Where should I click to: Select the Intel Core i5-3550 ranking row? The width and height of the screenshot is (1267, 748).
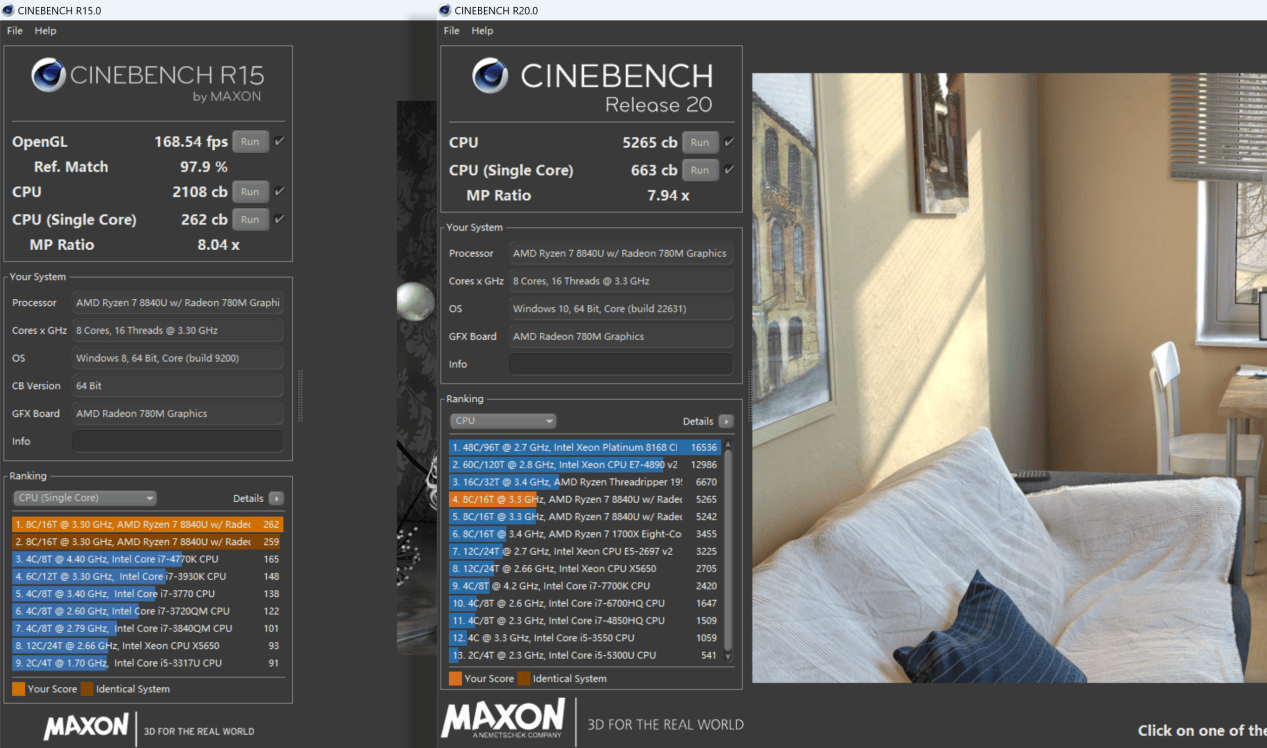(x=585, y=638)
